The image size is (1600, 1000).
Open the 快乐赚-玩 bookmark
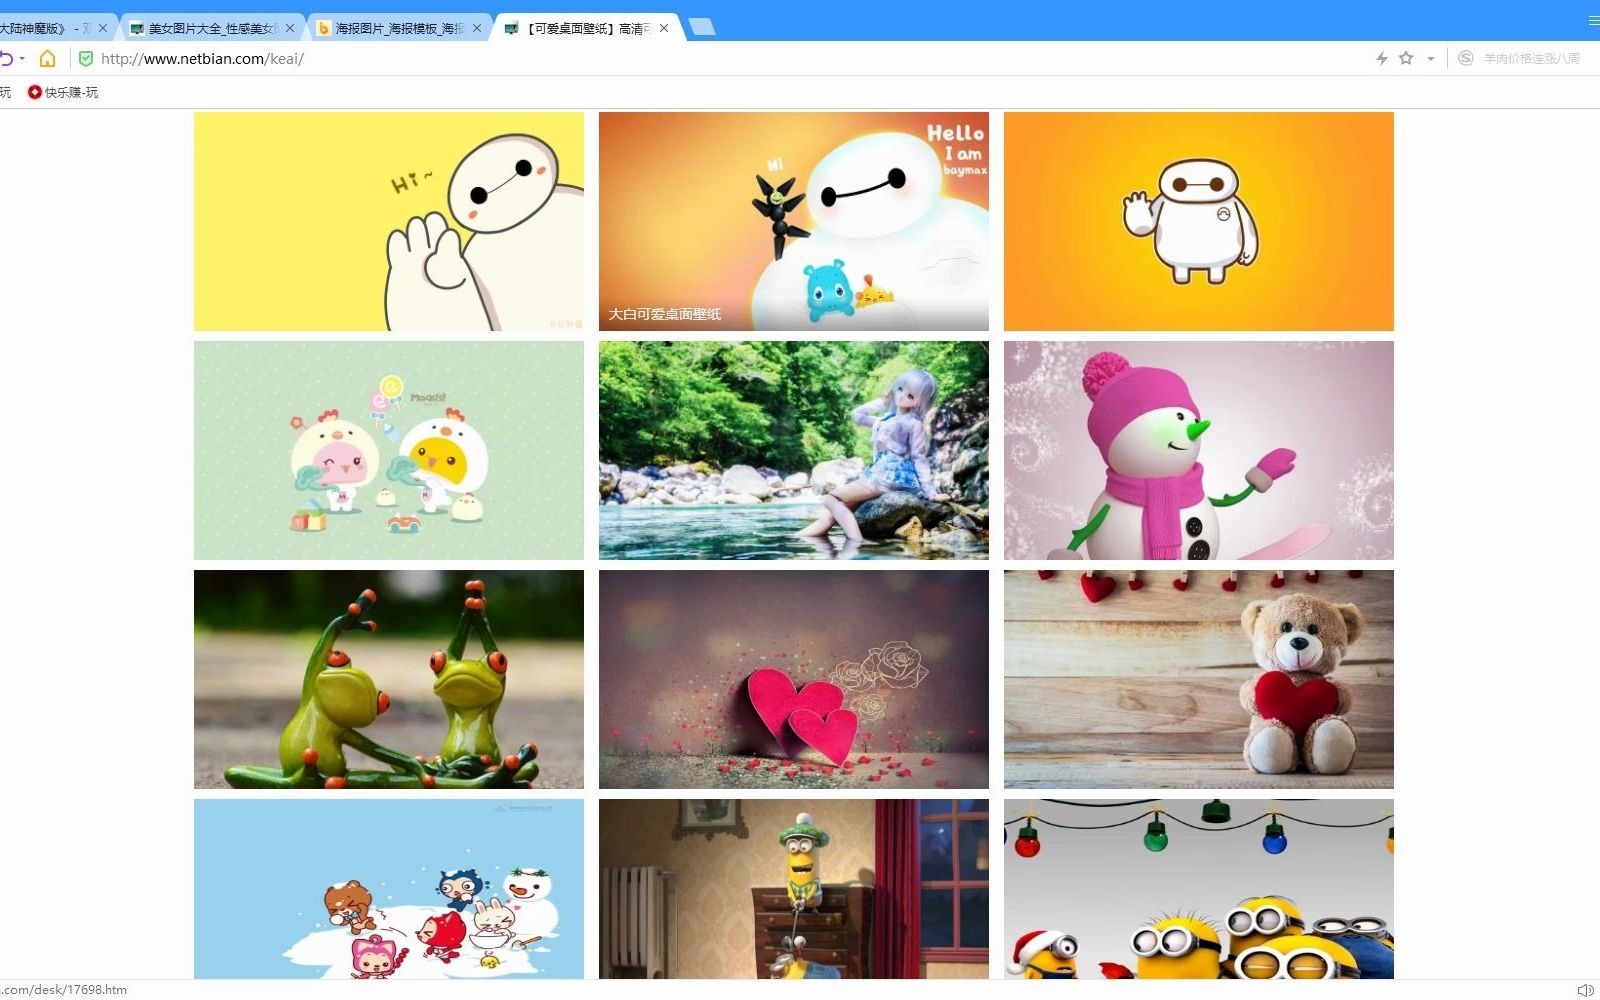[x=63, y=92]
